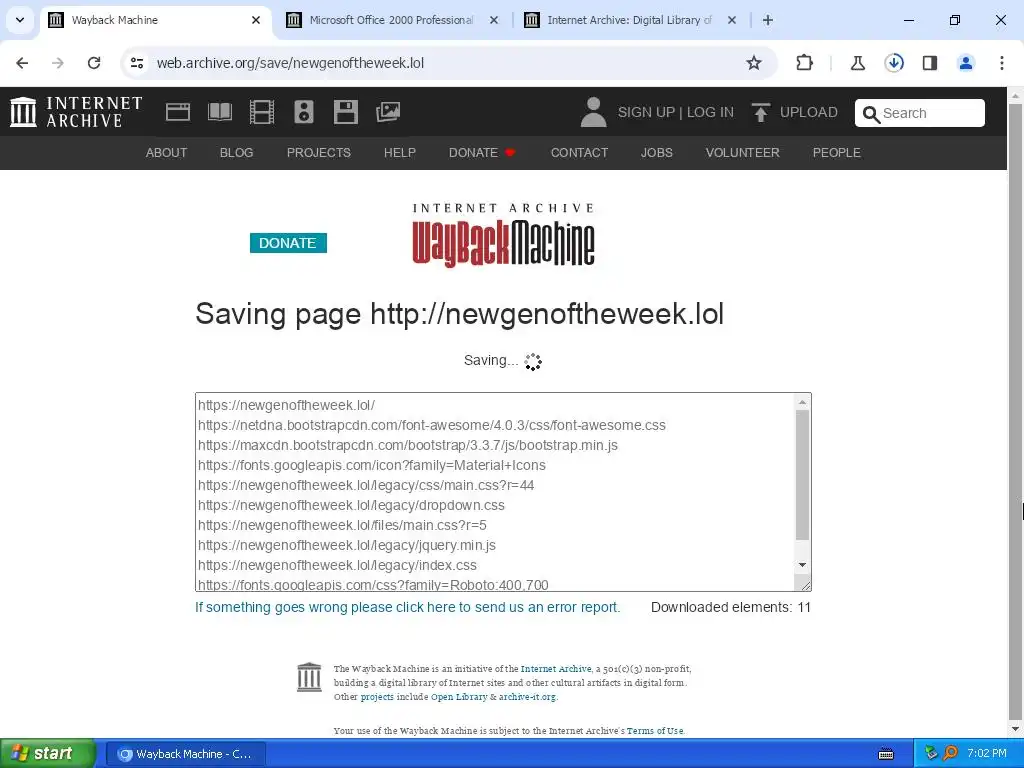The height and width of the screenshot is (768, 1024).
Task: Click the URL list scrollbar thumb
Action: 803,475
